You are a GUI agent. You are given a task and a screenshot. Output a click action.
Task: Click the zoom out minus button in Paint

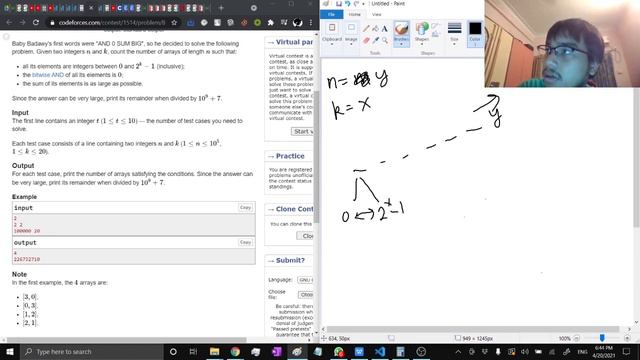576,338
